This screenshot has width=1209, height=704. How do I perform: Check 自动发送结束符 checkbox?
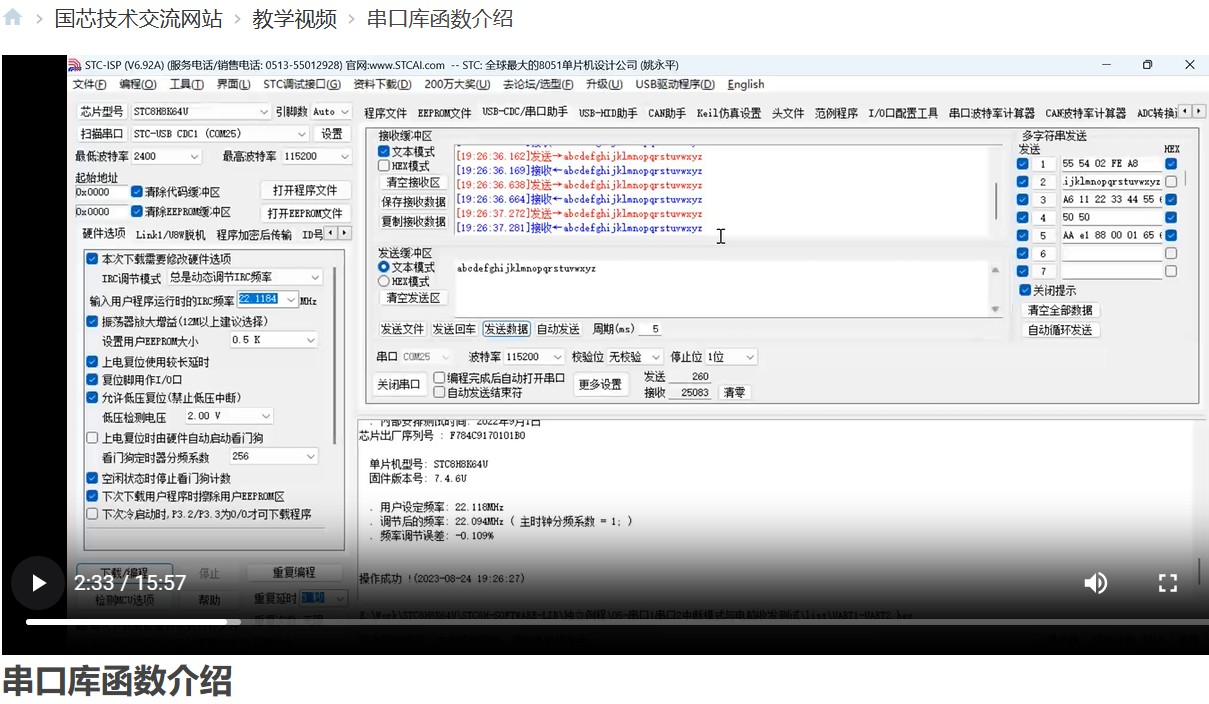click(439, 392)
